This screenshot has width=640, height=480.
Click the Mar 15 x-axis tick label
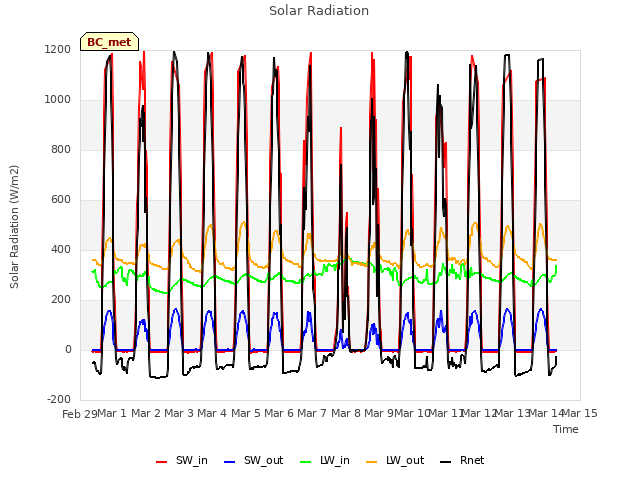(x=580, y=413)
